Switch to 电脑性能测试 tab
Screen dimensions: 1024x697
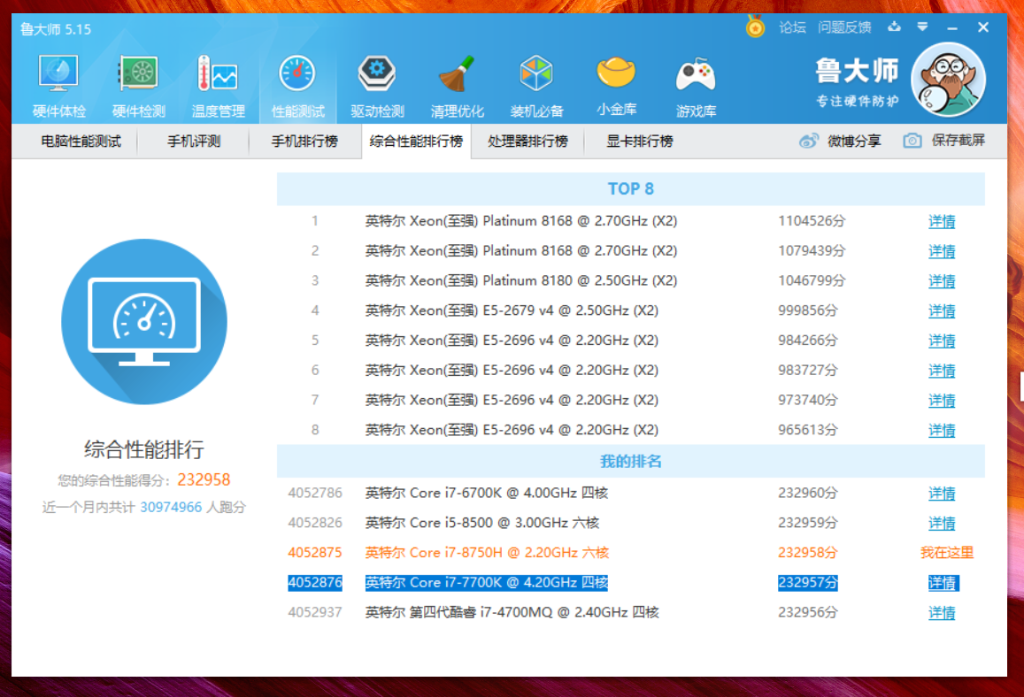click(81, 141)
